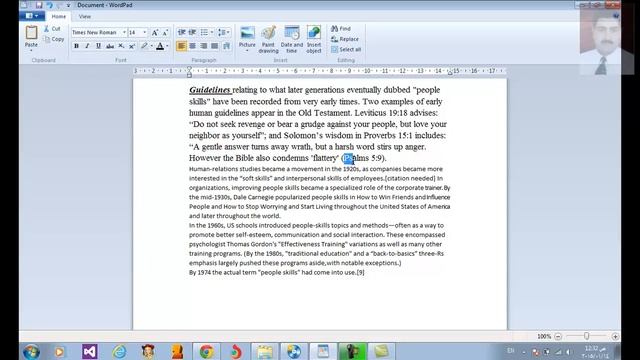The width and height of the screenshot is (640, 360).
Task: Switch to the WordPad taskbar button
Action: click(323, 351)
